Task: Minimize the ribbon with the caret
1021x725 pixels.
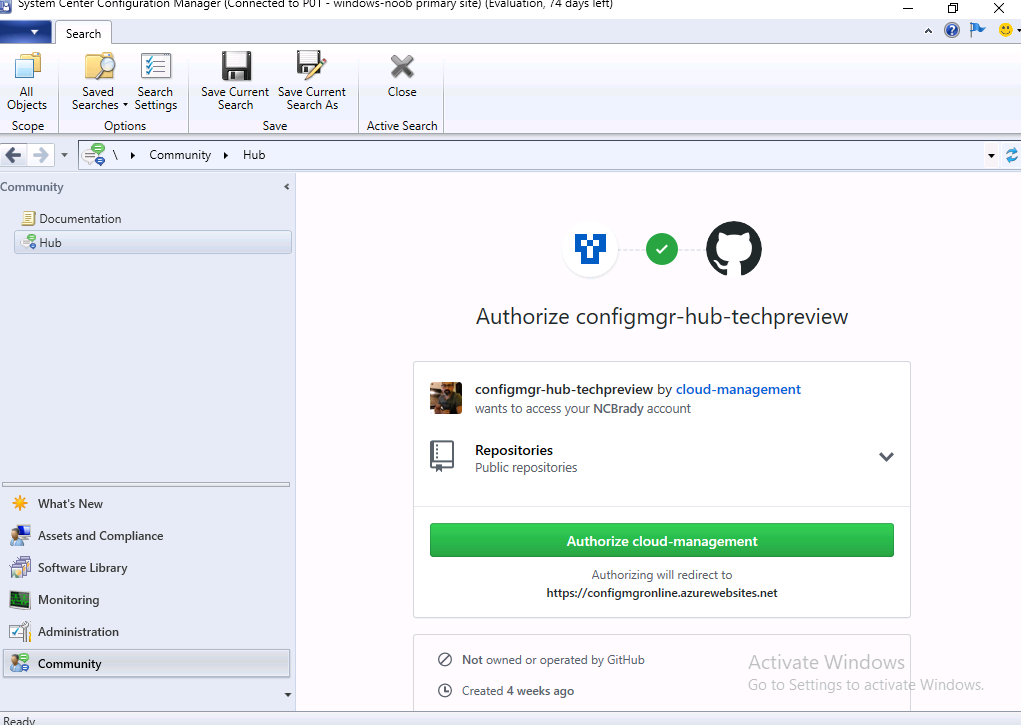Action: 929,31
